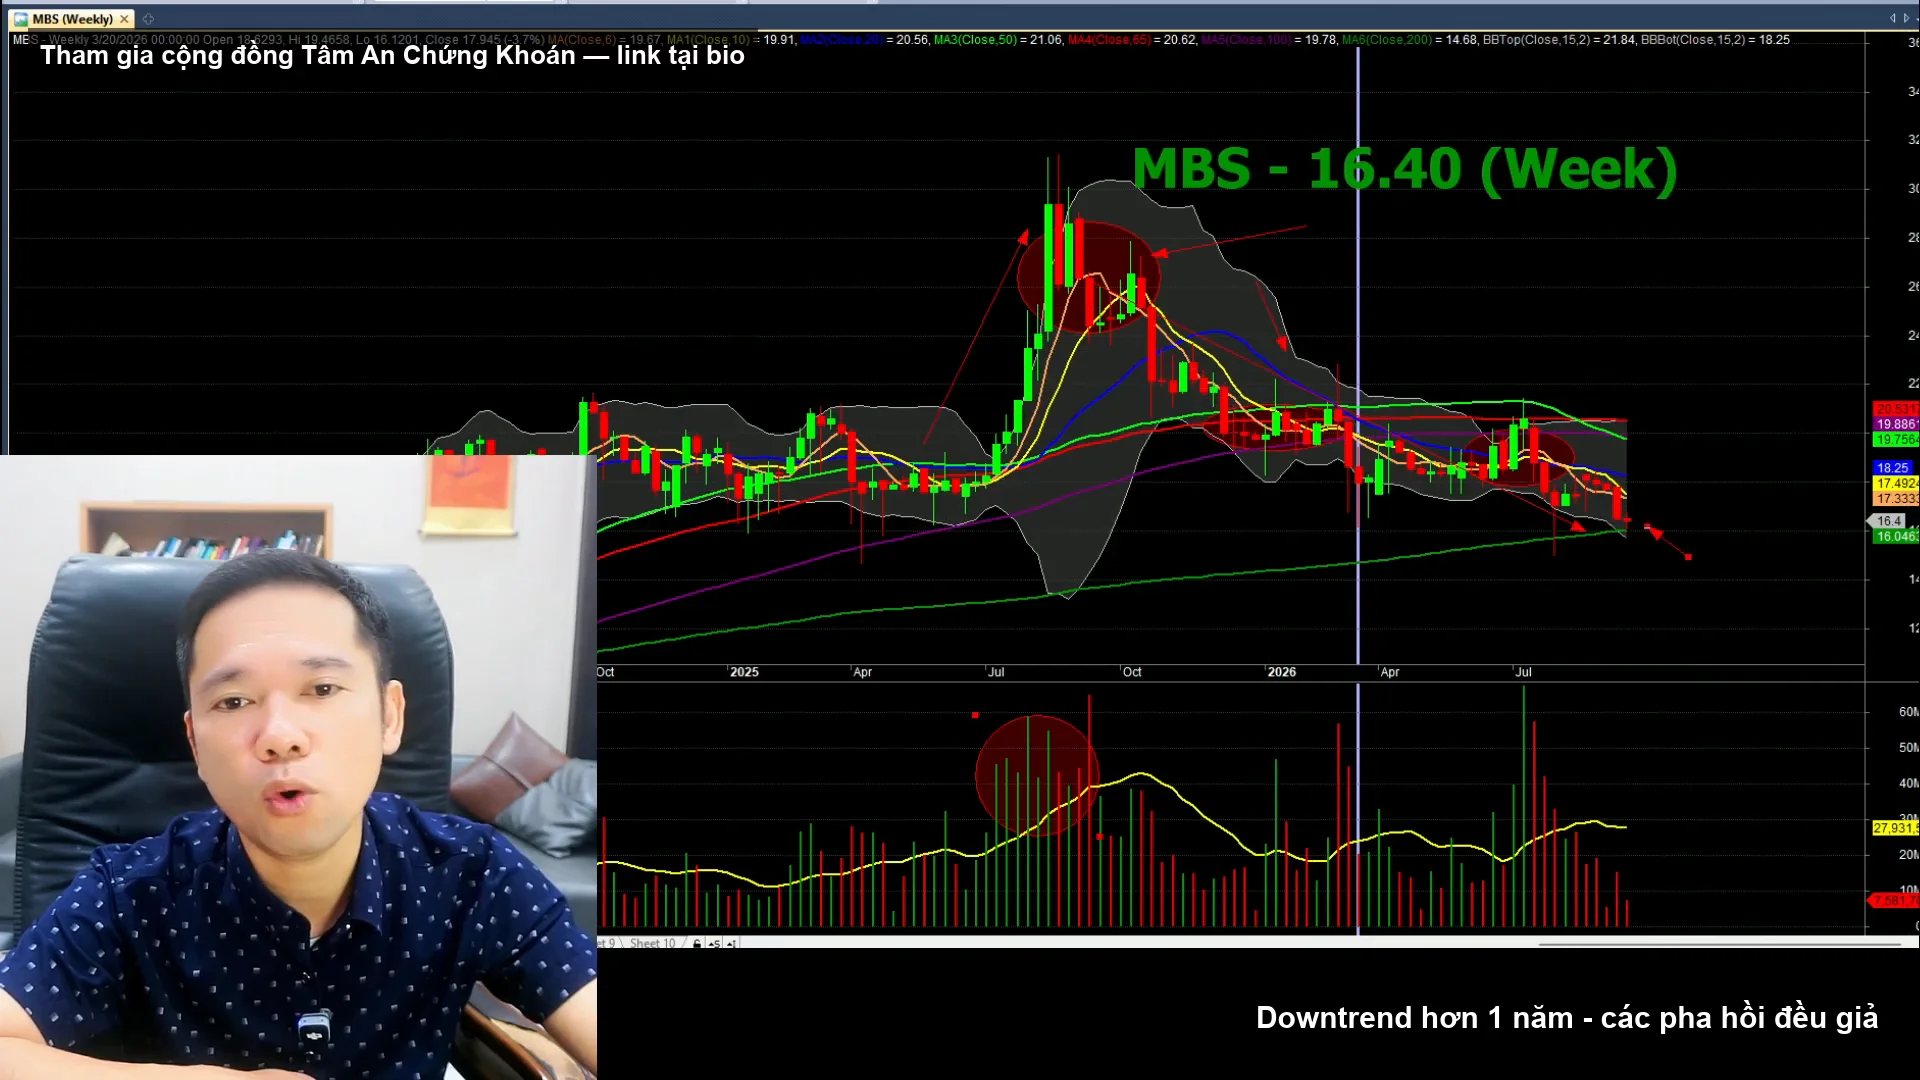Click the horizontal scrollbar below the volume pane
Screen dimensions: 1920x1080
coord(1718,943)
